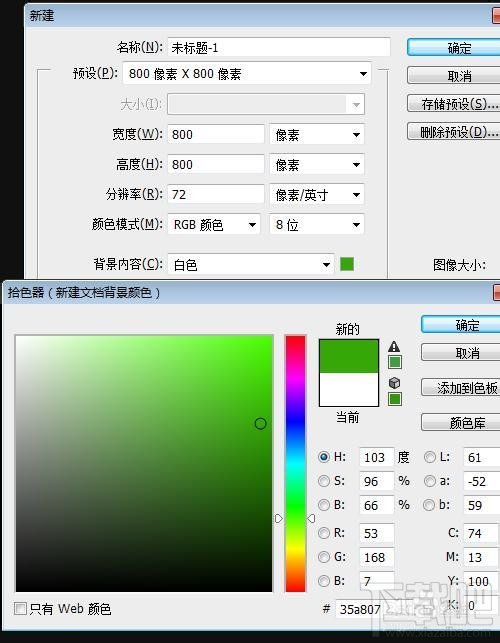Screen dimensions: 500x643
Task: Click the 宽度 width input field
Action: (216, 135)
